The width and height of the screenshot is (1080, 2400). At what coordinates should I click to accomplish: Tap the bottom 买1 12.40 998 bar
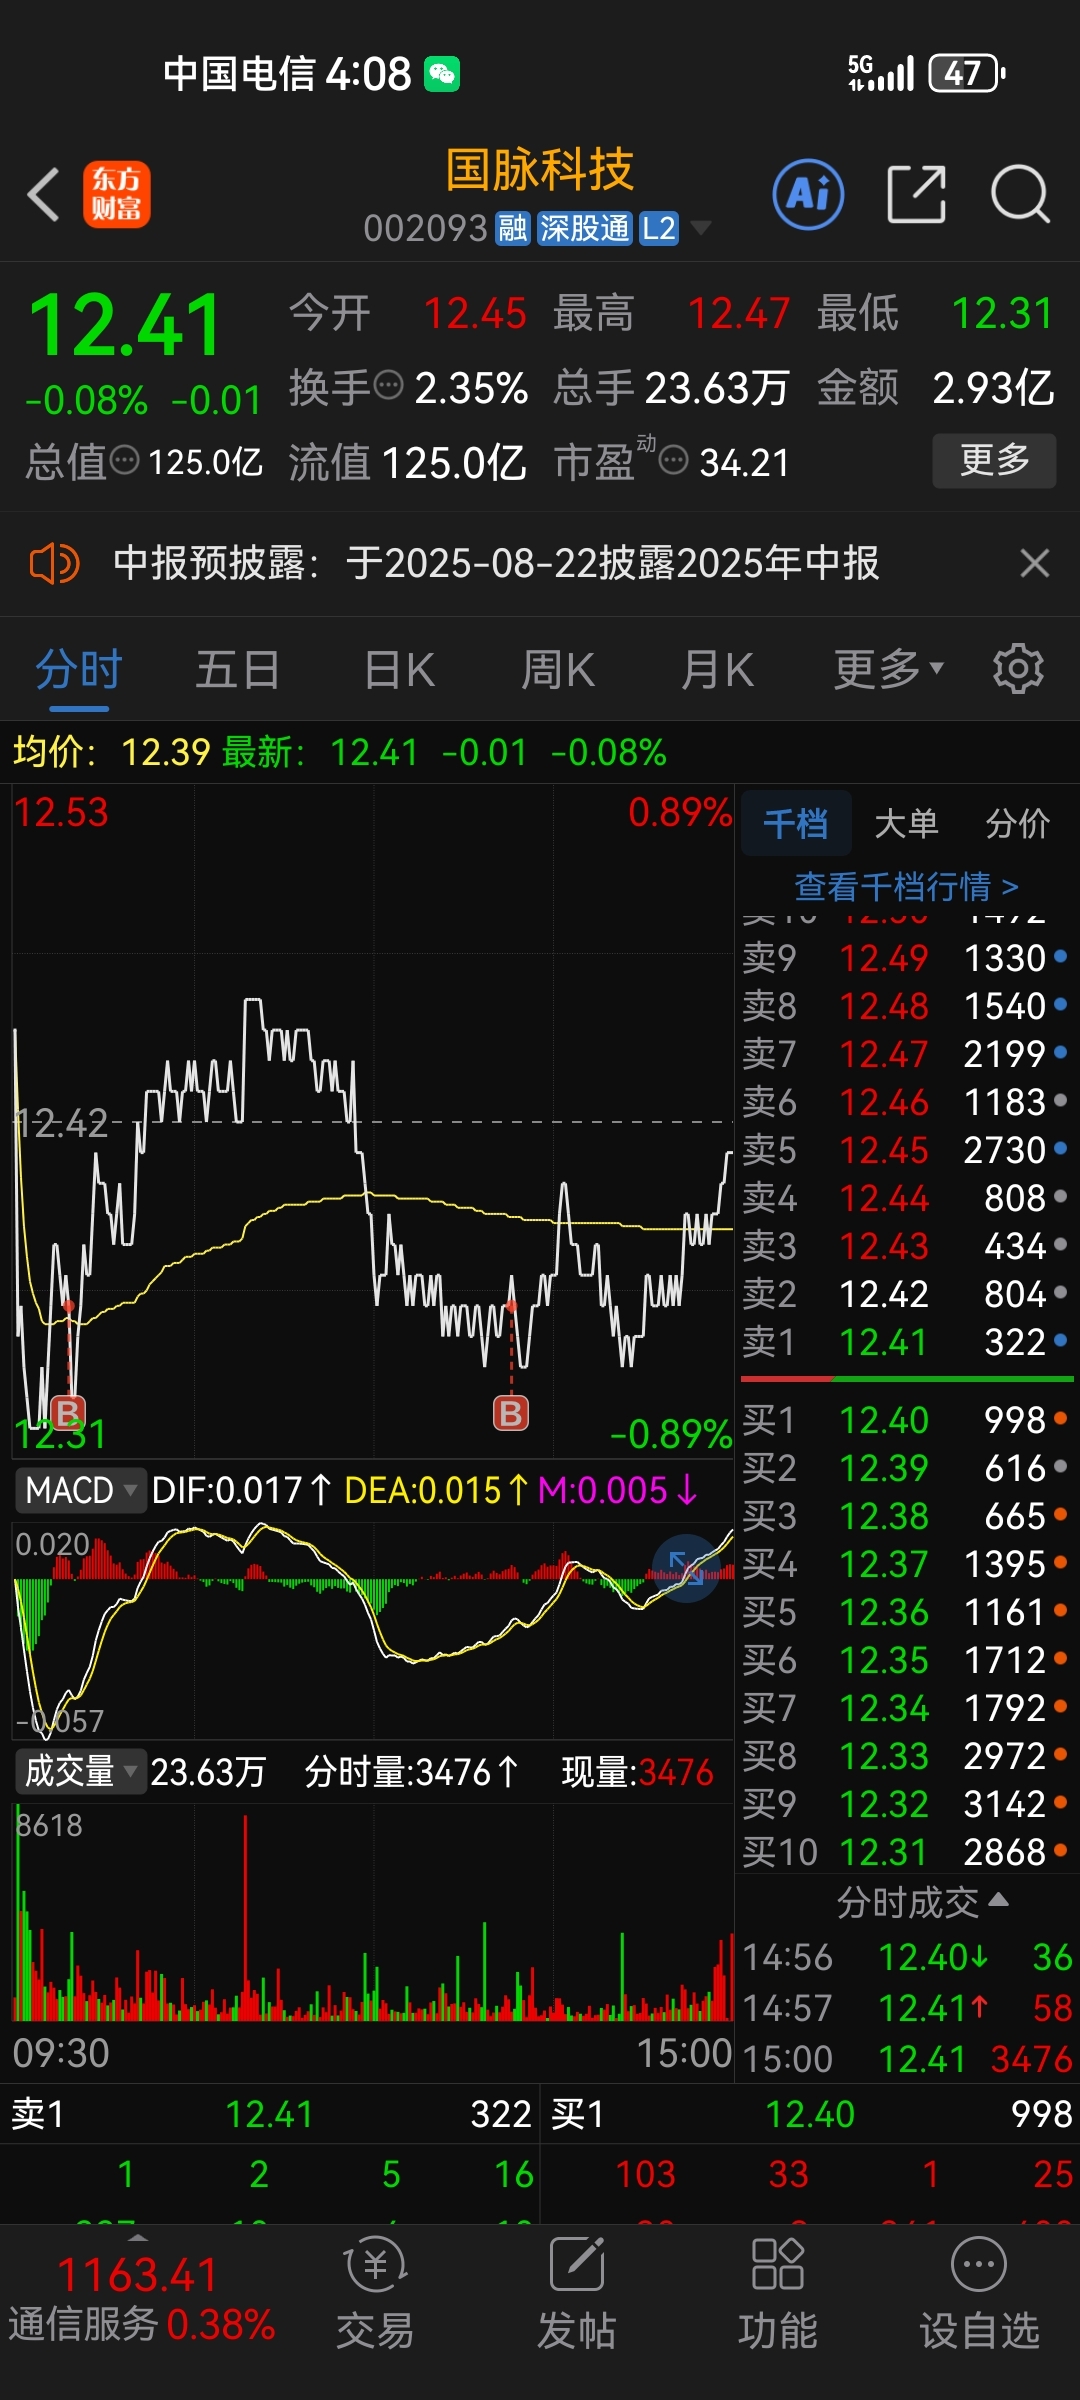pyautogui.click(x=810, y=2114)
